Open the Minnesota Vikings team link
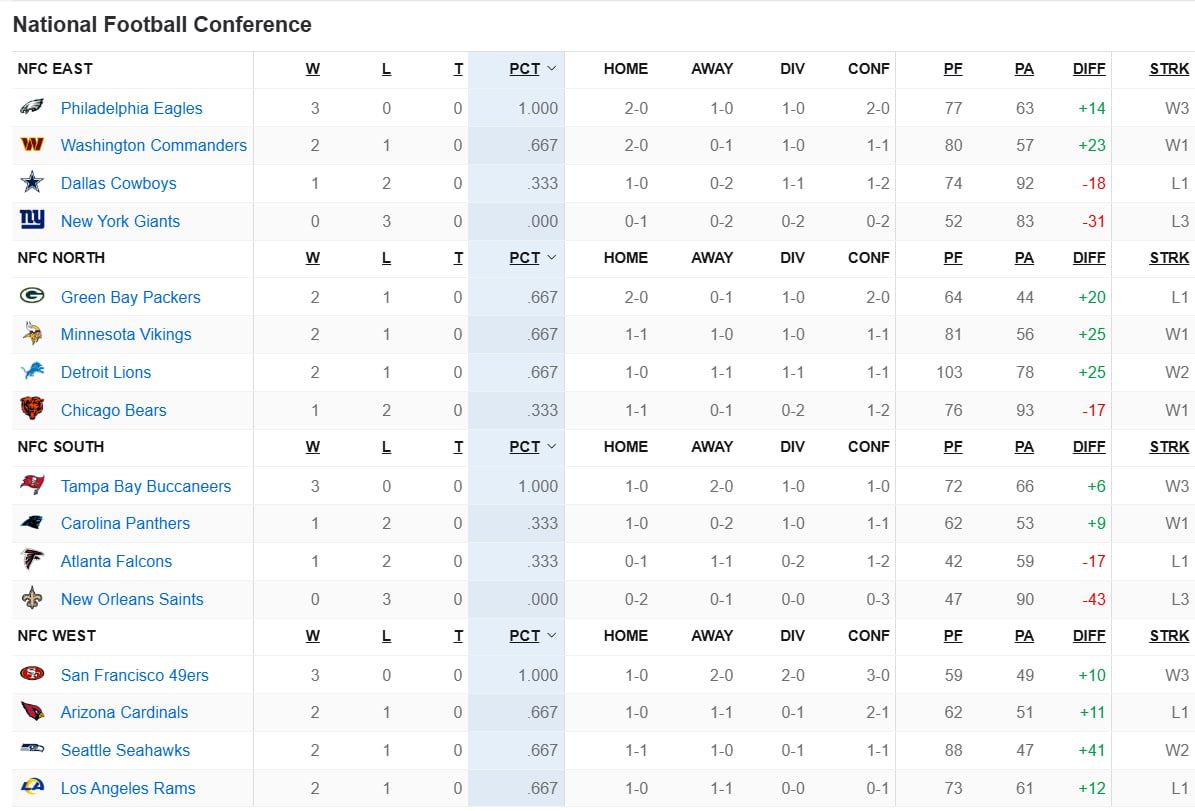The image size is (1195, 811). click(x=126, y=334)
